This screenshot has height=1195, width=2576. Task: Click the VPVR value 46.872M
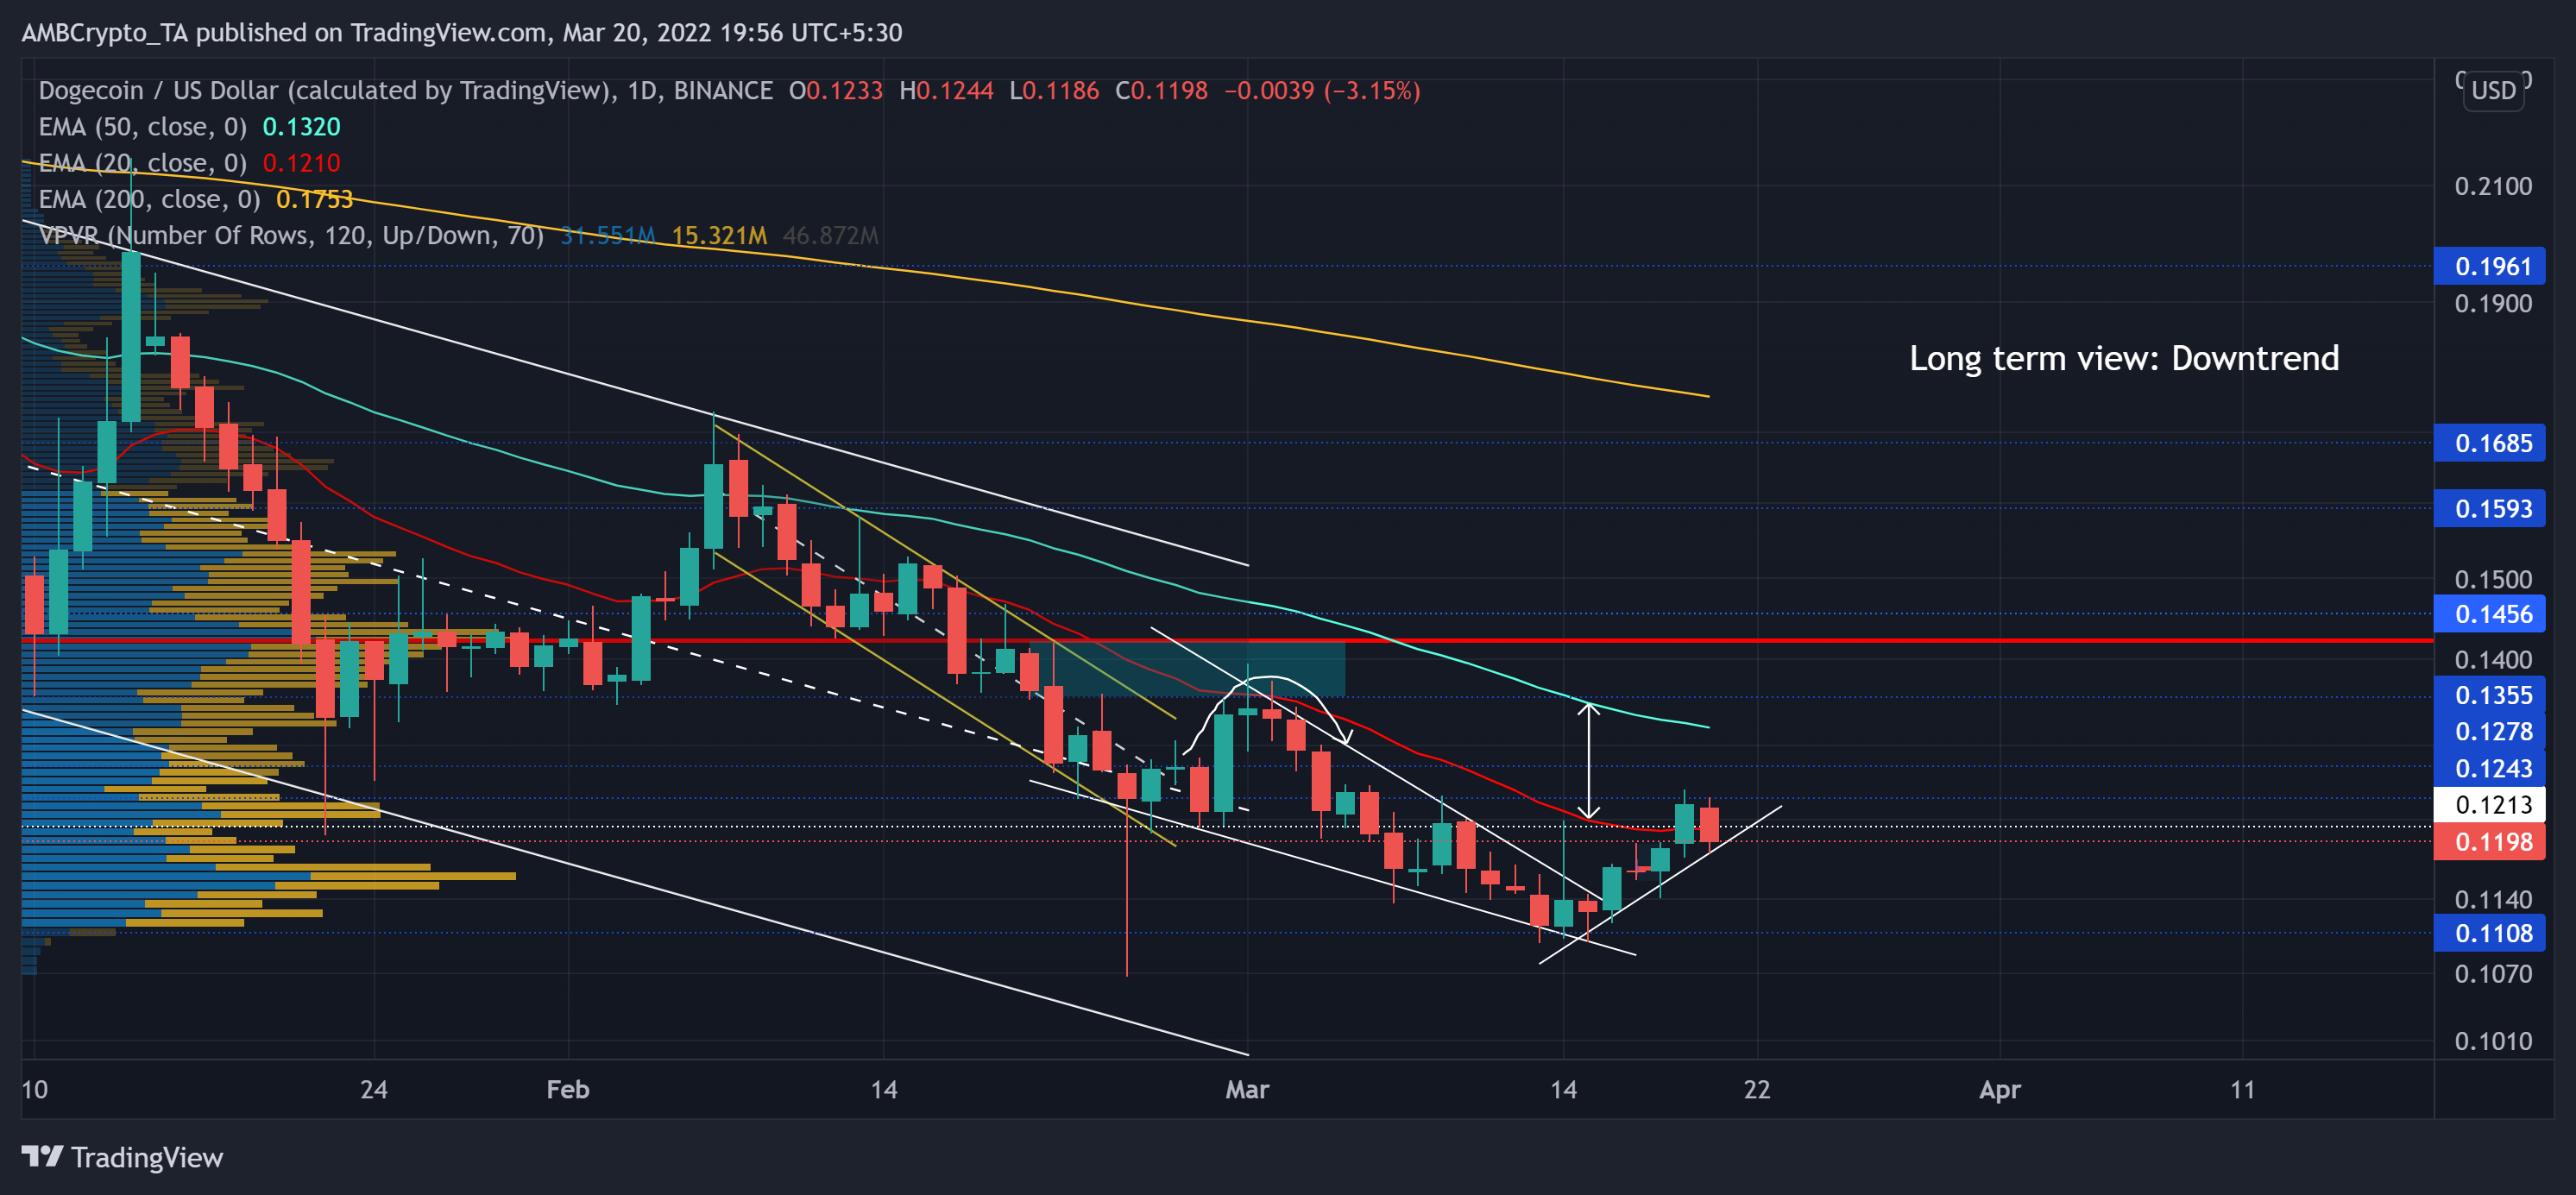831,235
